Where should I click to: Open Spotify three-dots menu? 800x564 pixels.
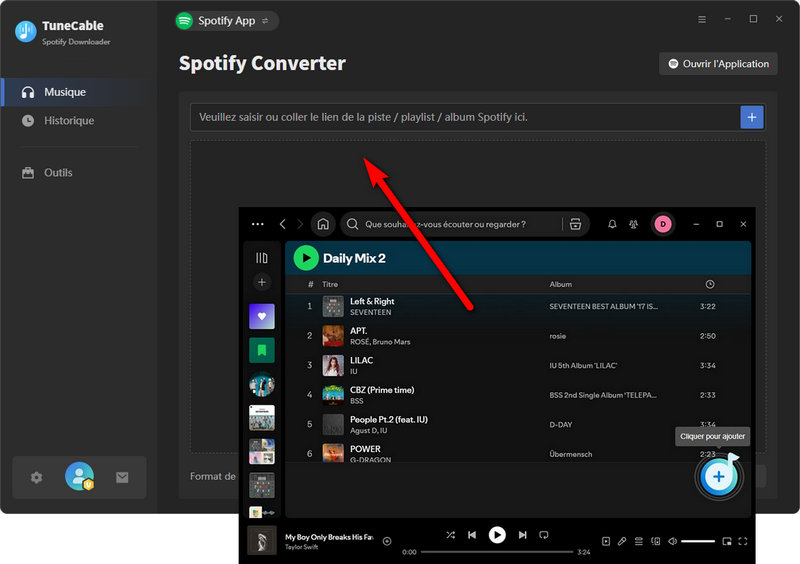point(258,225)
